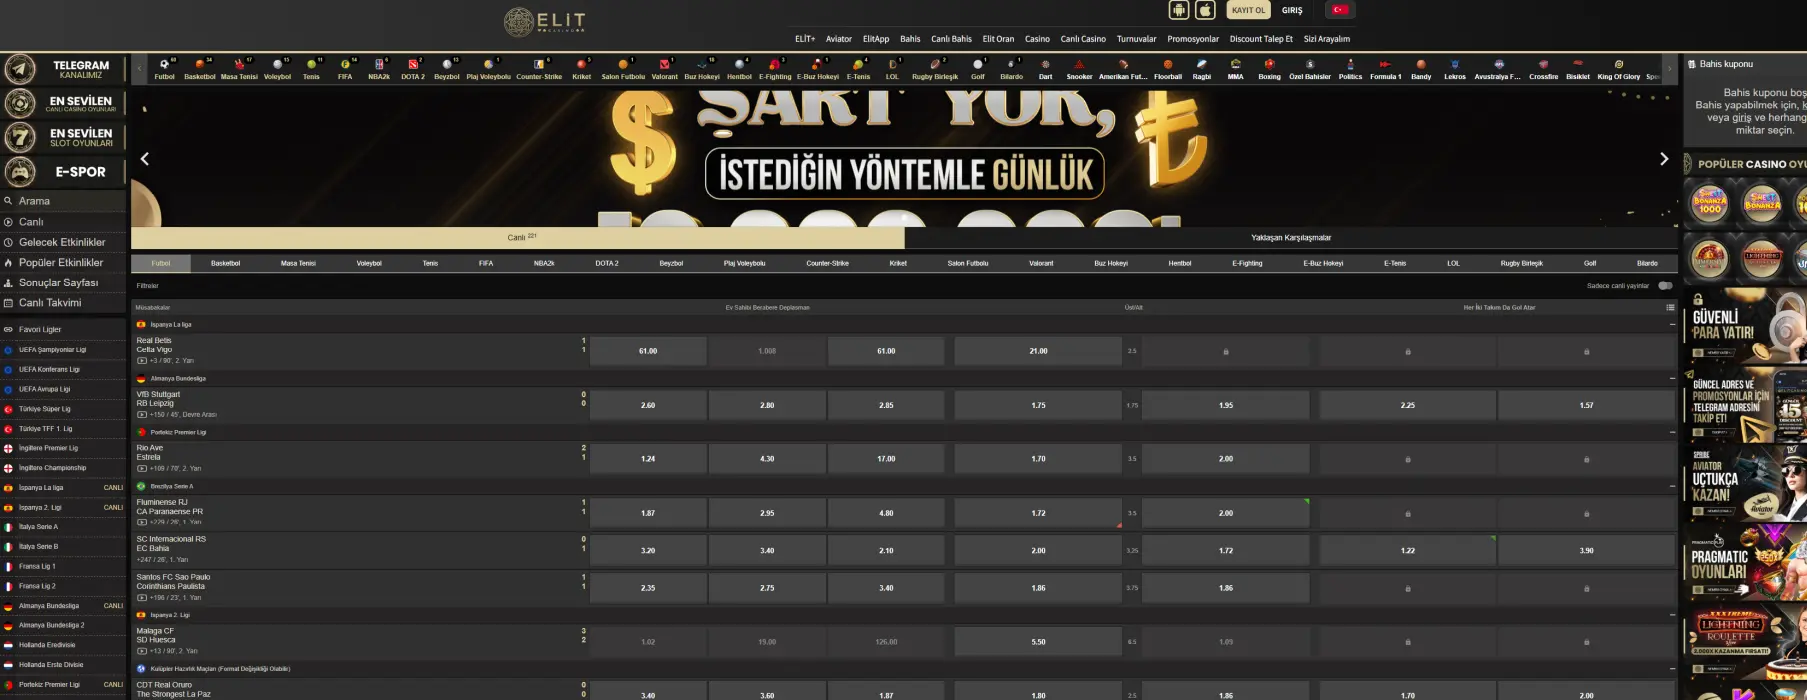This screenshot has height=700, width=1807.
Task: Select Türkiye Süper Lig in sidebar
Action: click(64, 409)
